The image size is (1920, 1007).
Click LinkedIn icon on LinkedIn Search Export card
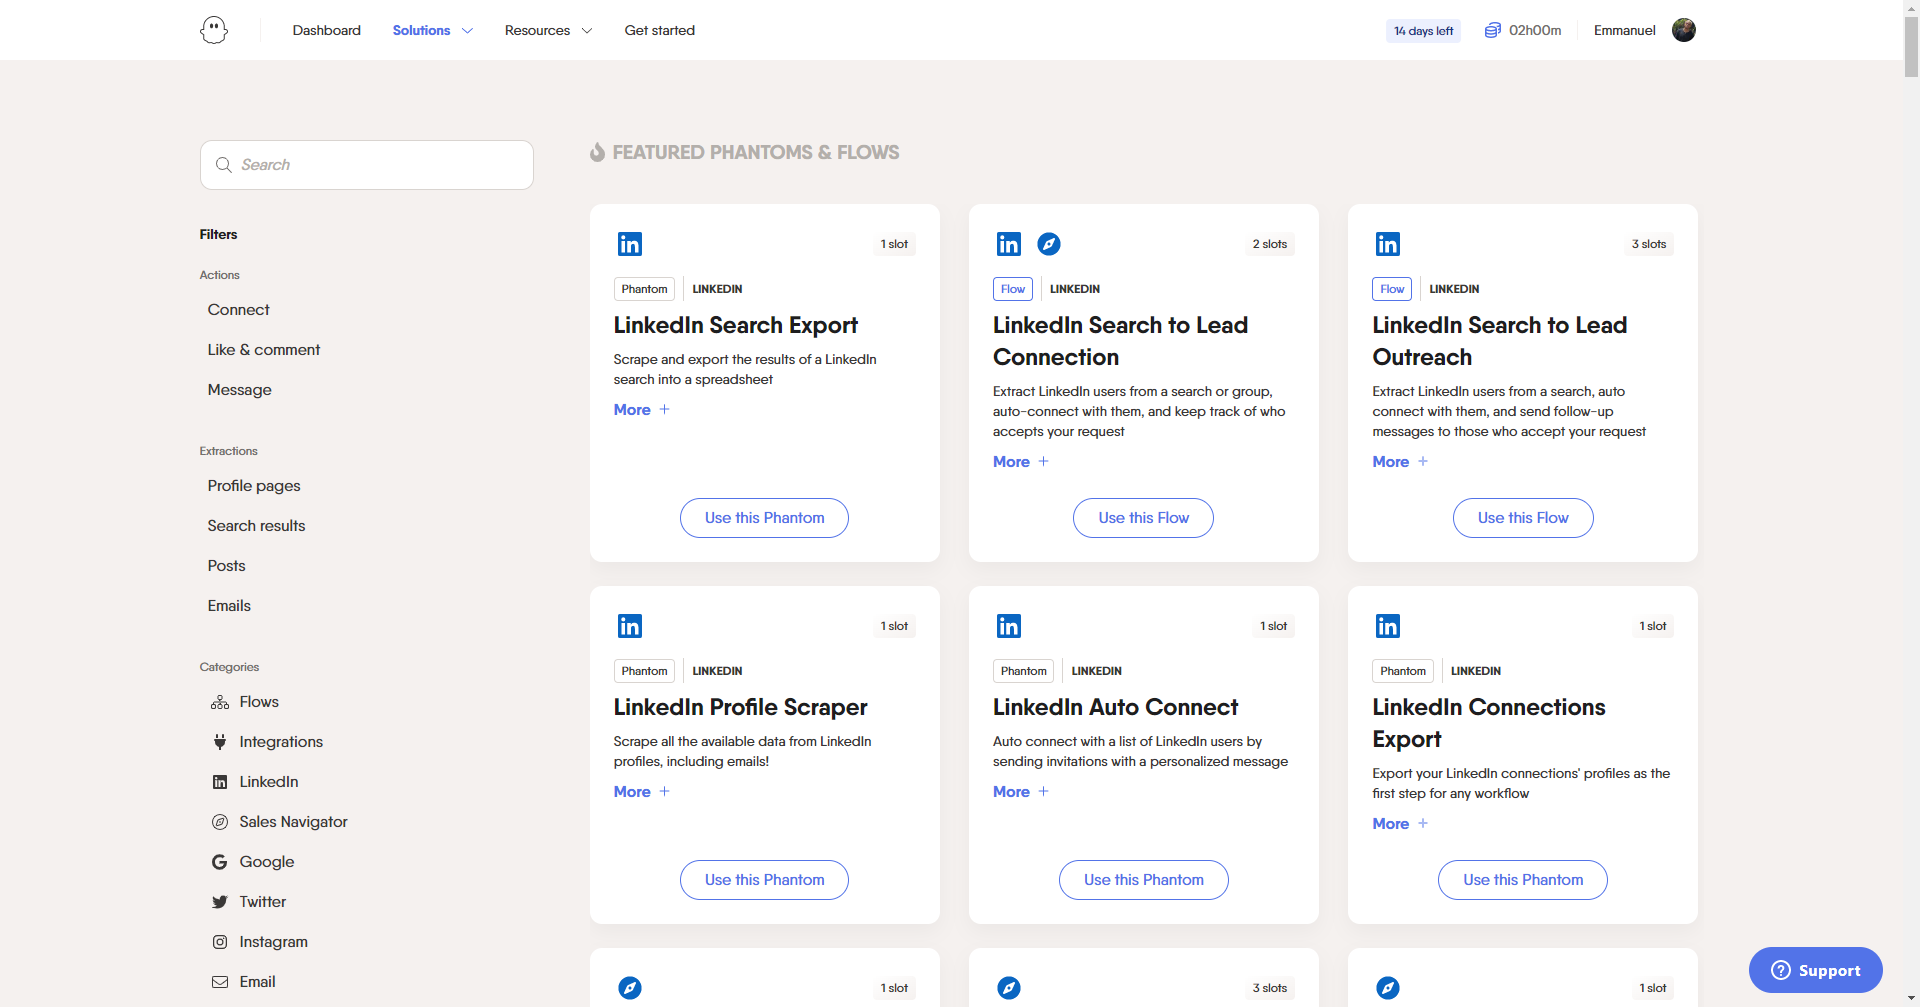point(630,244)
